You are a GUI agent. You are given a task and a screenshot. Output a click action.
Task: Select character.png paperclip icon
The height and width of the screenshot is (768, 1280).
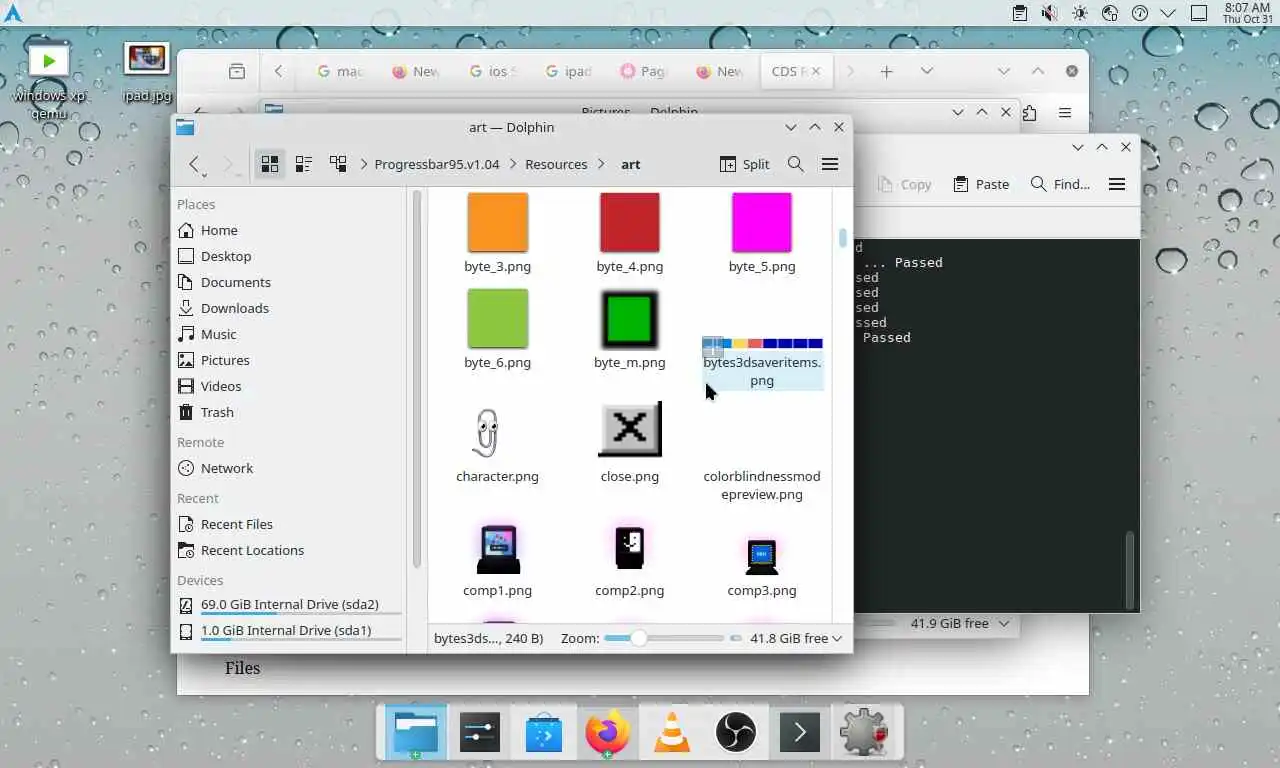click(488, 432)
